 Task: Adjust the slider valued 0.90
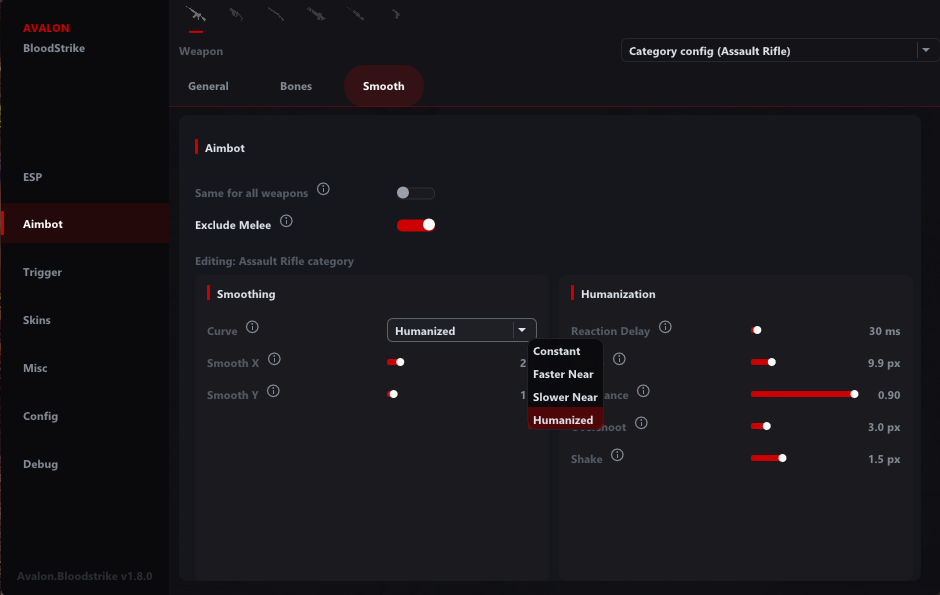tap(805, 394)
